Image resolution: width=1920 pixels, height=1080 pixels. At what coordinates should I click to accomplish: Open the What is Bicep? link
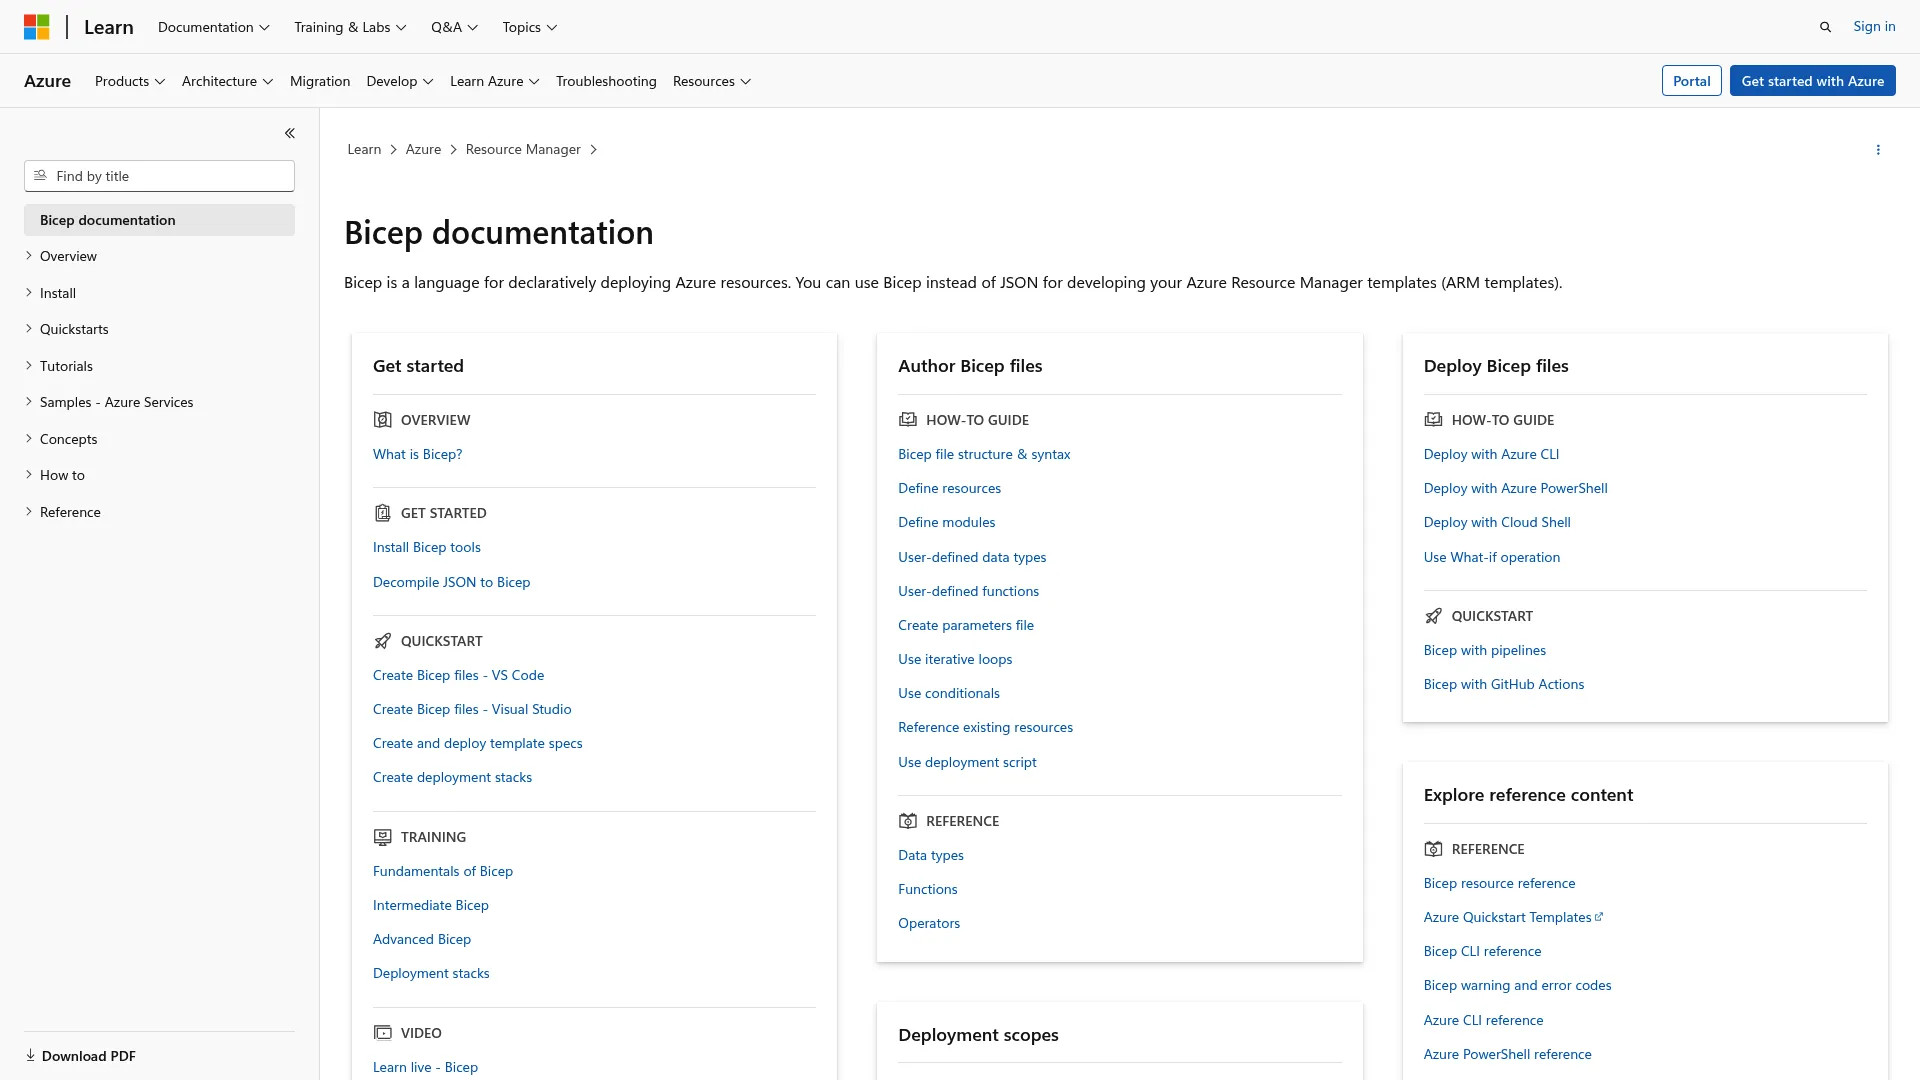417,454
